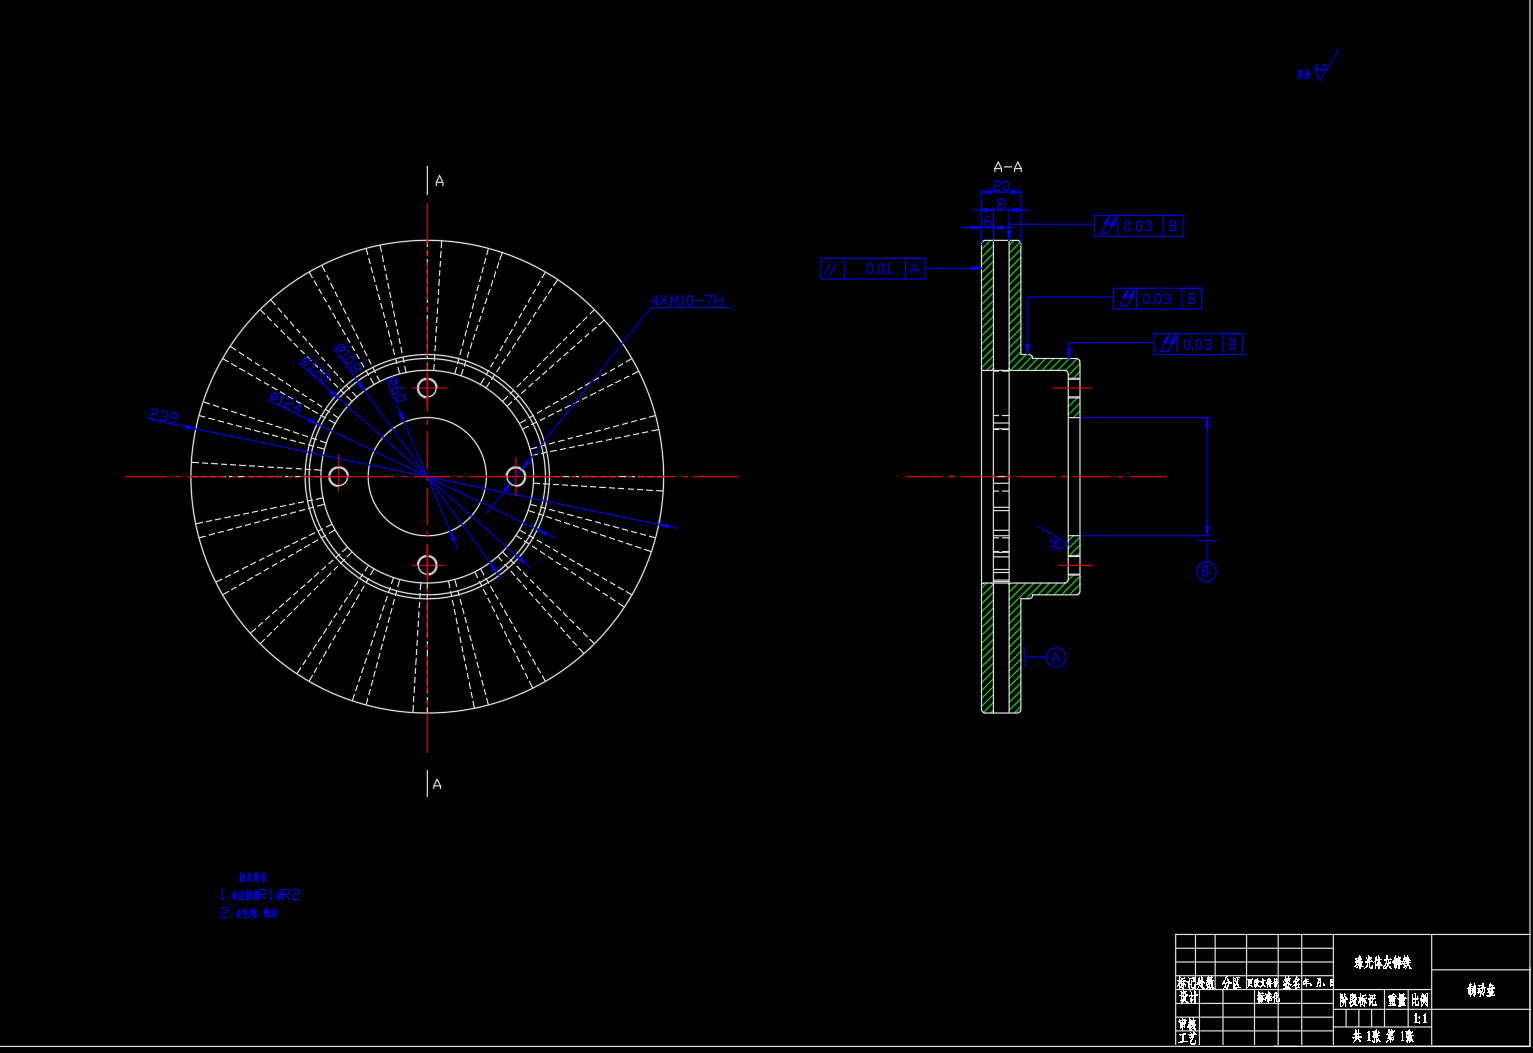The image size is (1533, 1053).
Task: Click the A-A section view title
Action: tap(1007, 167)
